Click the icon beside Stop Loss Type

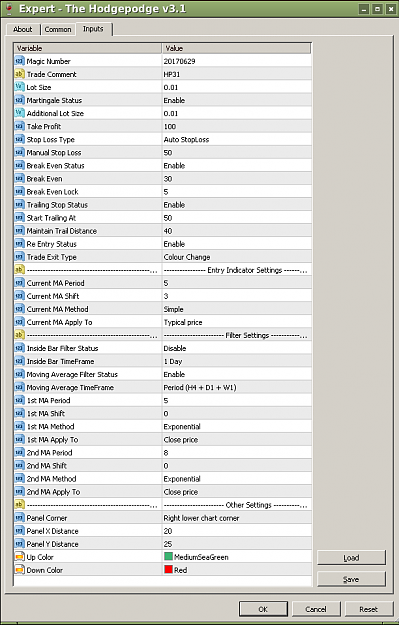[20, 139]
